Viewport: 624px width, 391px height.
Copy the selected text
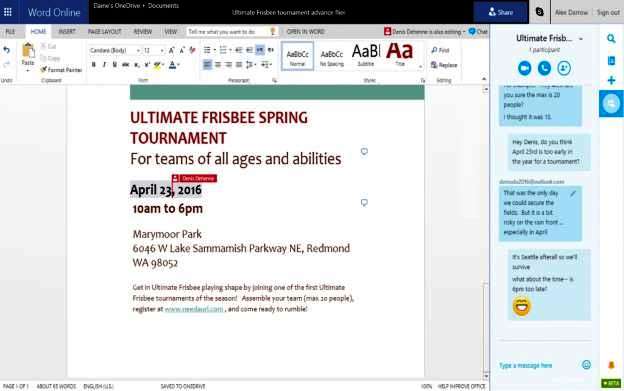[51, 58]
